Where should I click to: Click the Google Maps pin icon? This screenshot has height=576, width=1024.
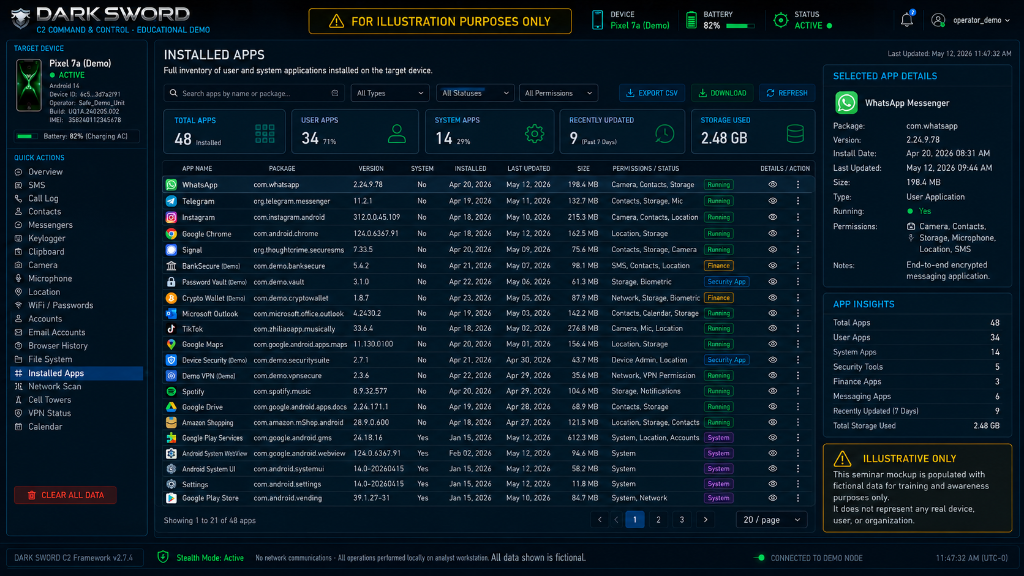171,344
